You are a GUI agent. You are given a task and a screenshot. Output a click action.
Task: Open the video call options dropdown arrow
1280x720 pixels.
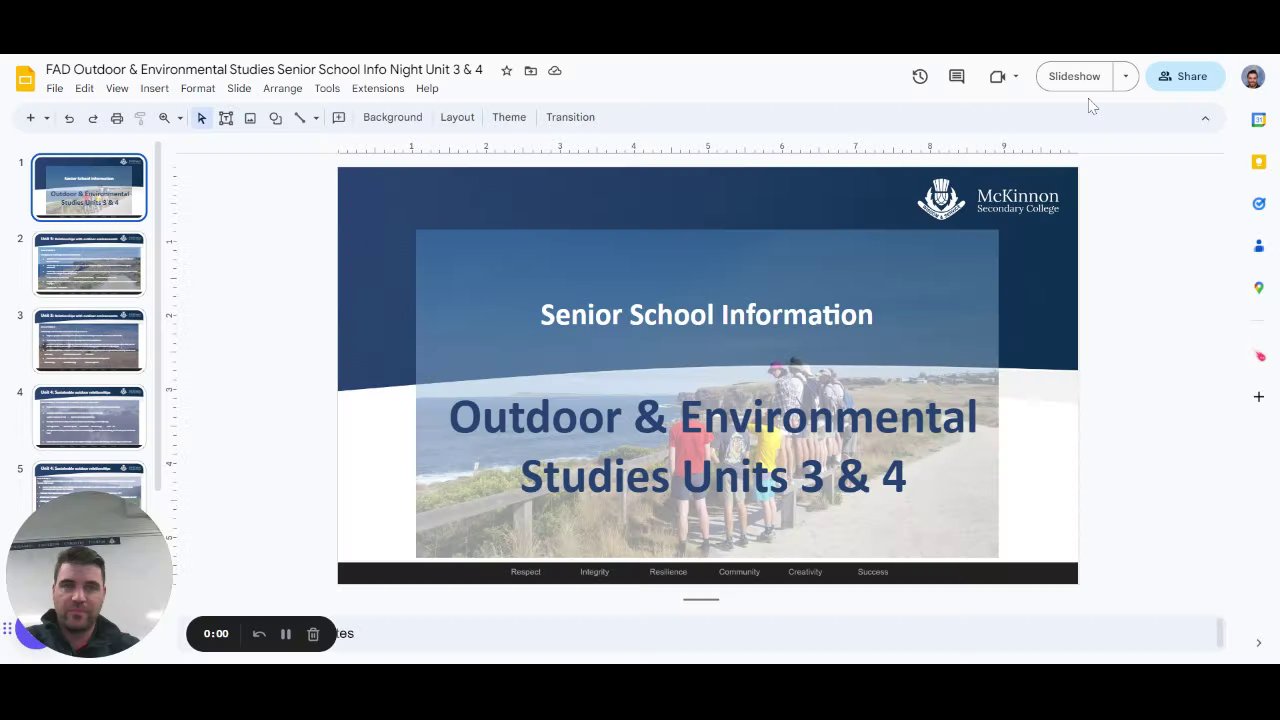[x=1016, y=76]
